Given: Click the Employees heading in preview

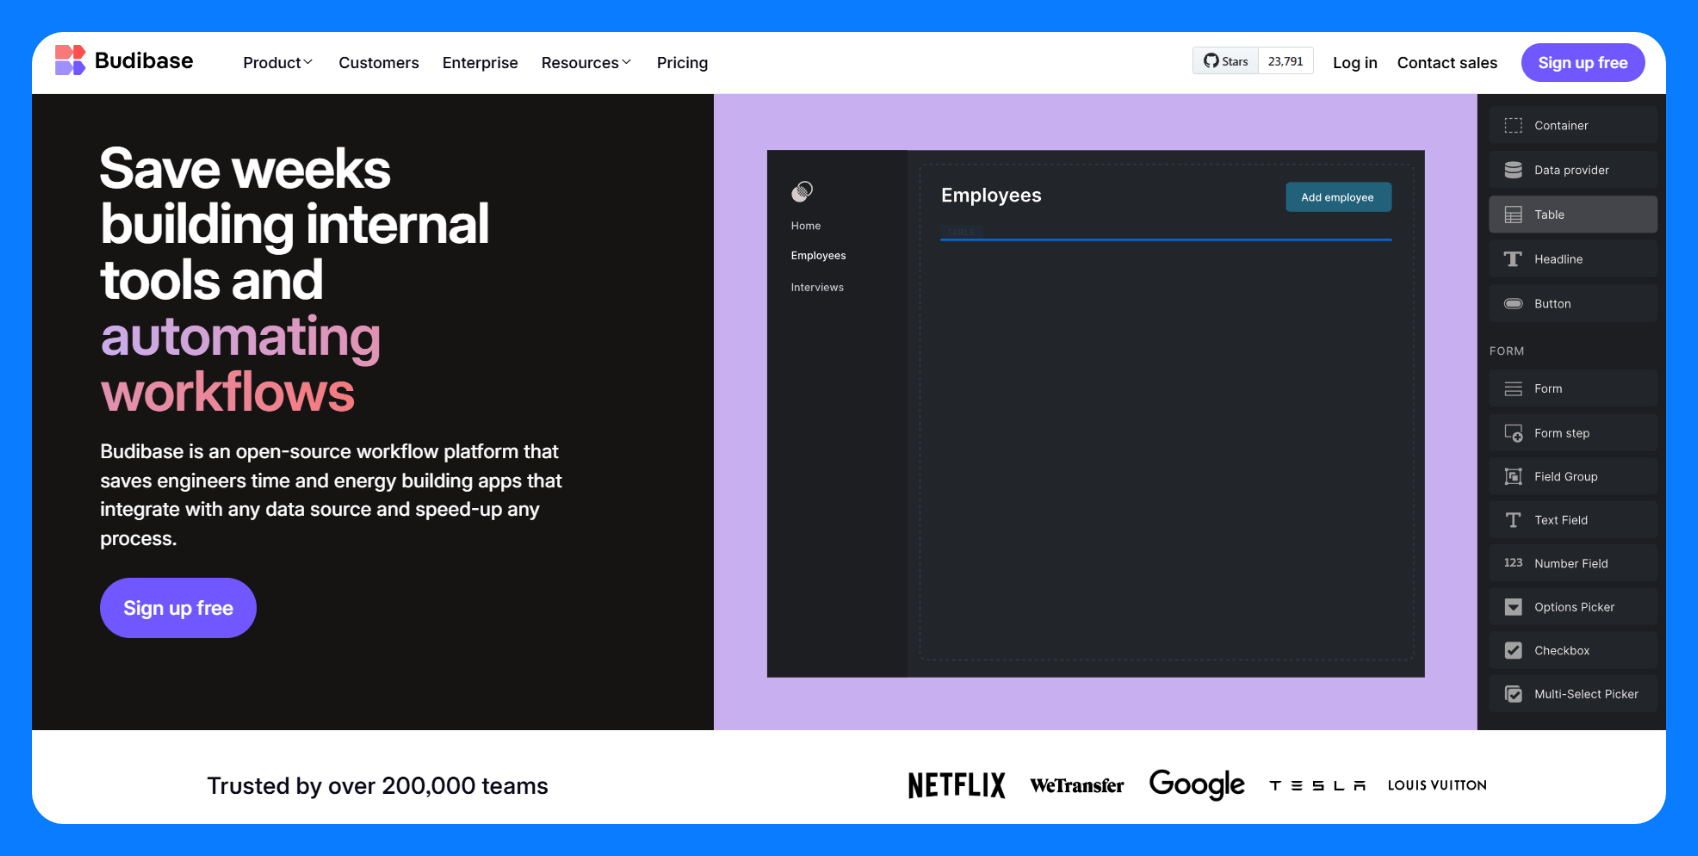Looking at the screenshot, I should (x=991, y=195).
